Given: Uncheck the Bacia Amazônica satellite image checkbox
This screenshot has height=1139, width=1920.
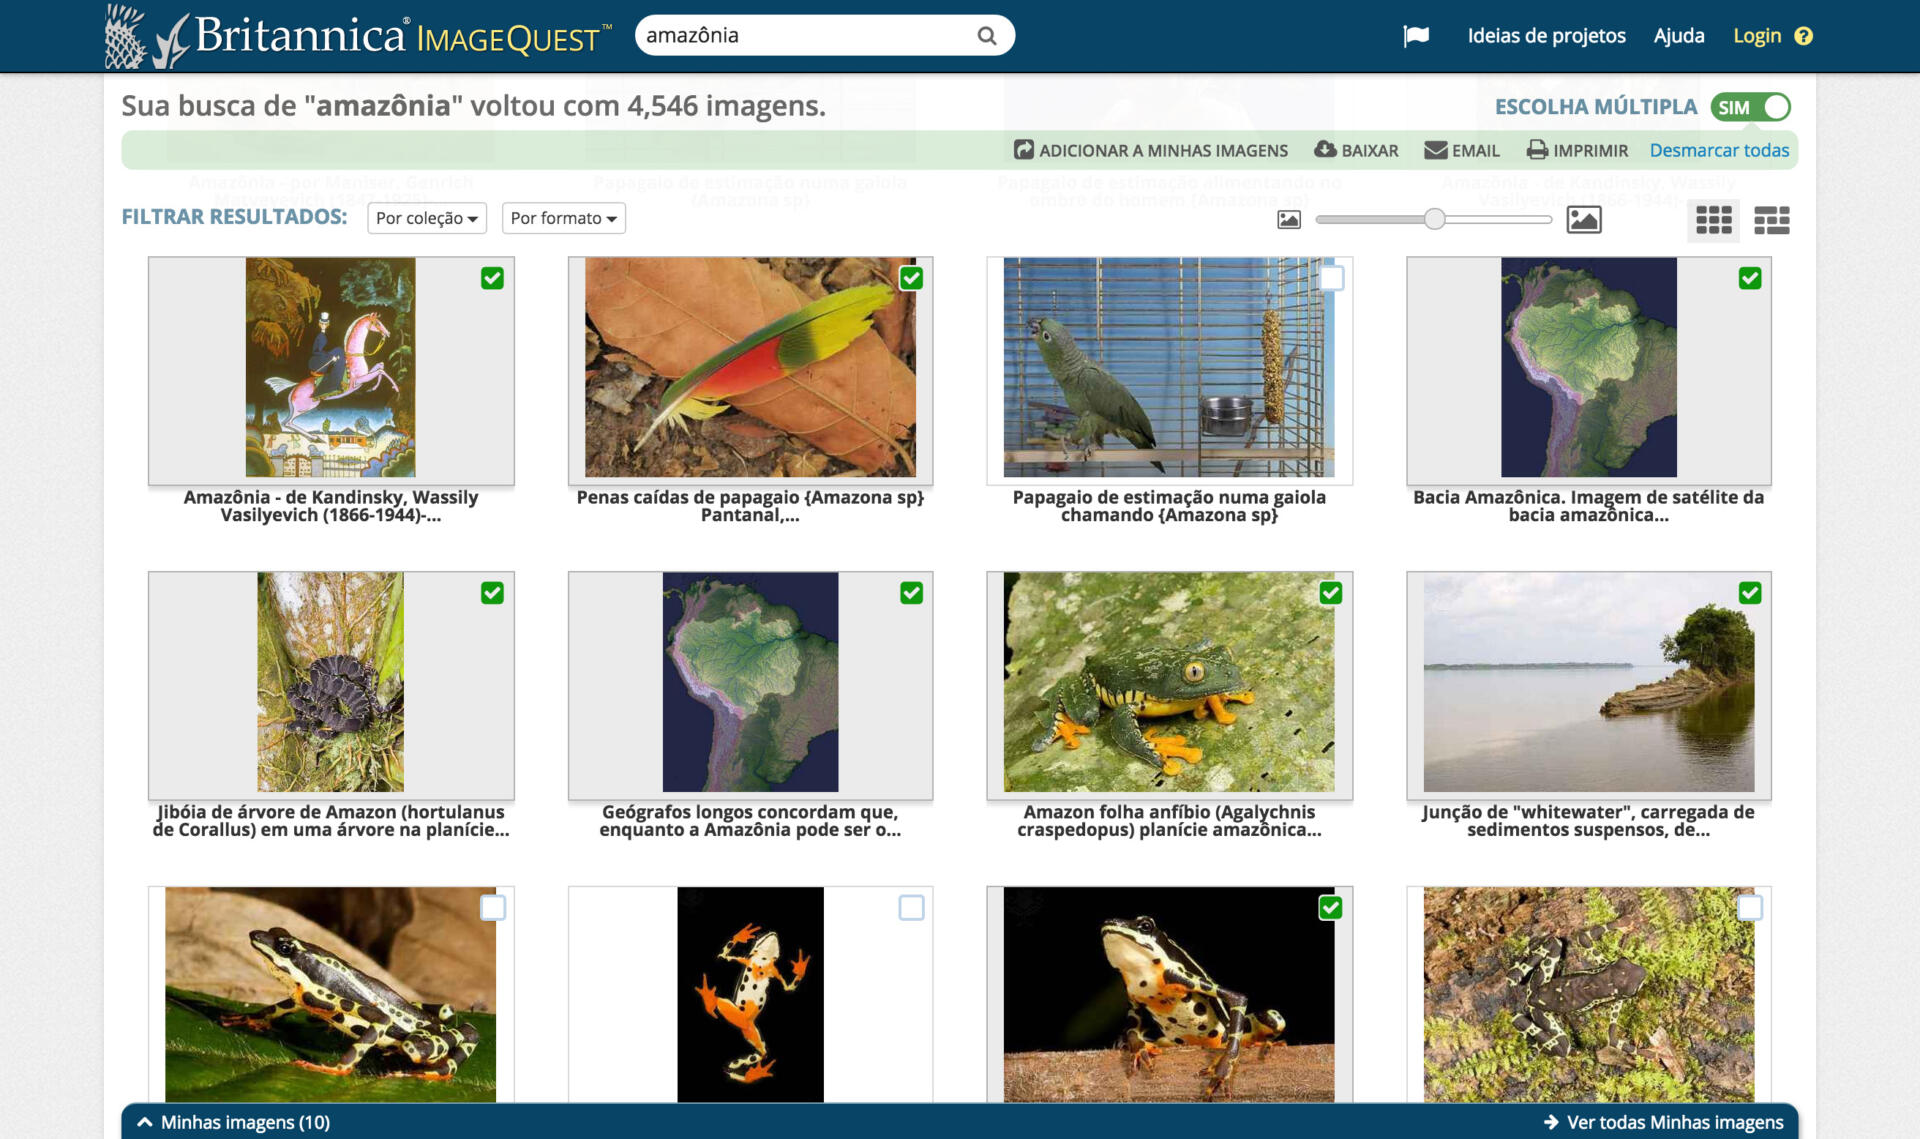Looking at the screenshot, I should click(x=1750, y=279).
